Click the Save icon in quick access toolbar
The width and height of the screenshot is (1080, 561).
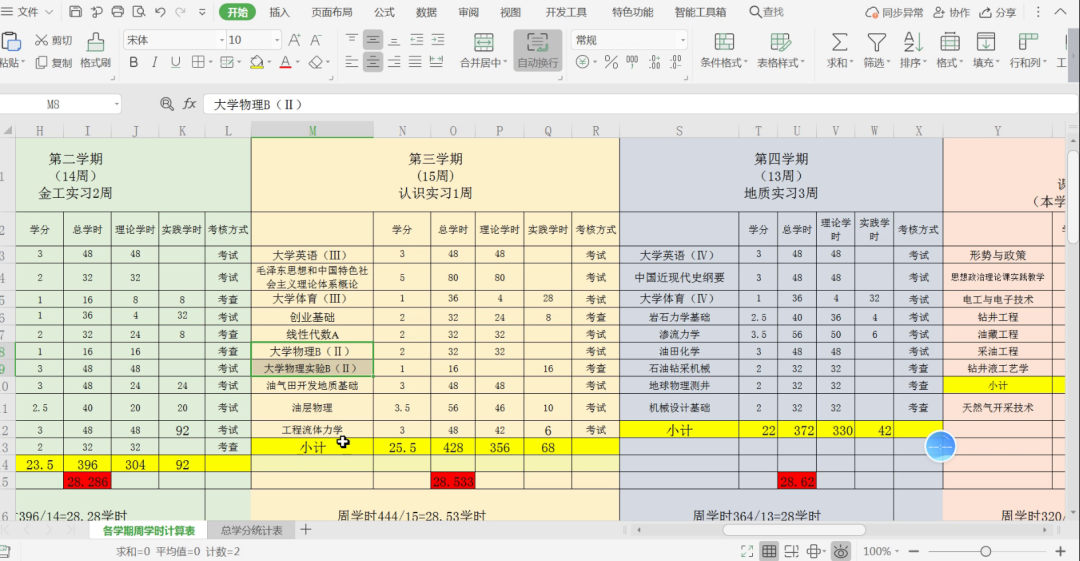(x=76, y=12)
